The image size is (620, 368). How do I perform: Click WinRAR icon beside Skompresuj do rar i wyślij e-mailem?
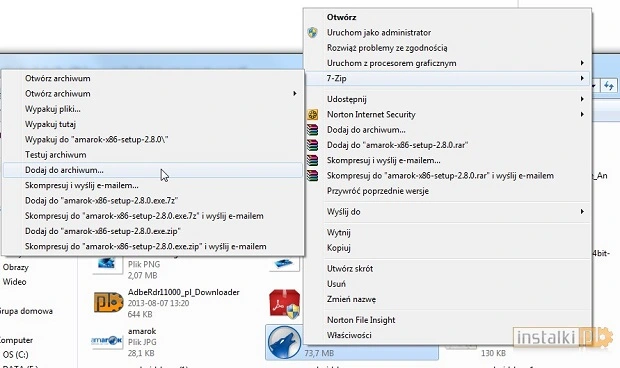click(x=312, y=176)
